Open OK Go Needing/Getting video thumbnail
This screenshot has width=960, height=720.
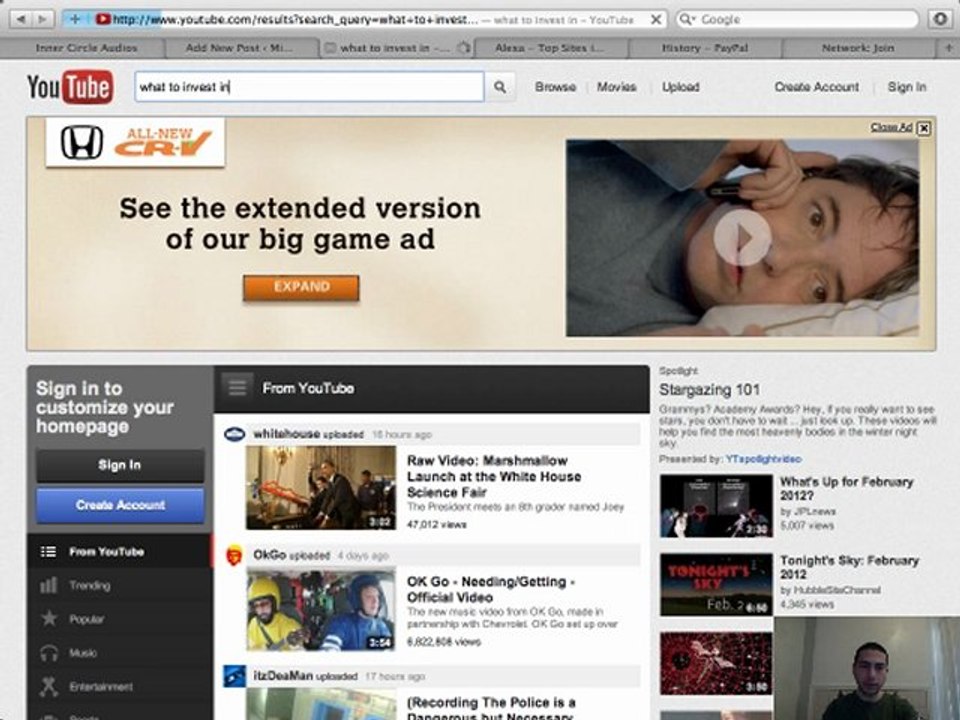point(321,610)
